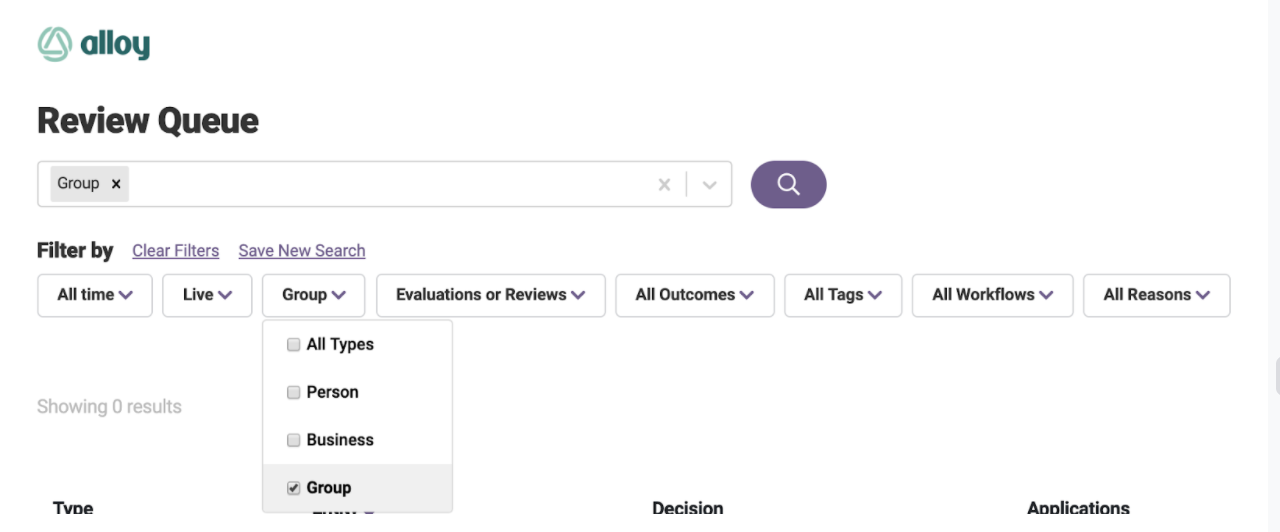This screenshot has height=532, width=1280.
Task: Expand the All Tags dropdown
Action: (x=843, y=295)
